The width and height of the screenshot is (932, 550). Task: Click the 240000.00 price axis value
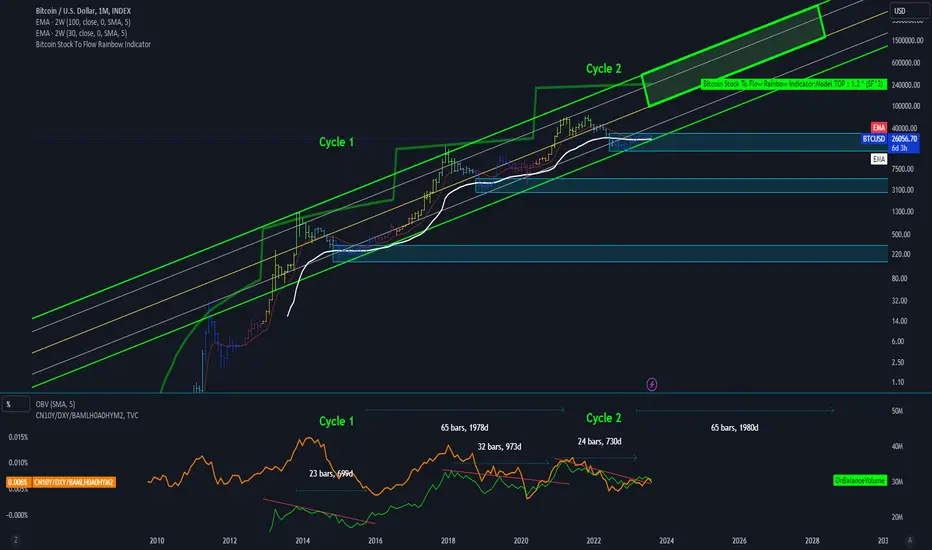tap(906, 85)
